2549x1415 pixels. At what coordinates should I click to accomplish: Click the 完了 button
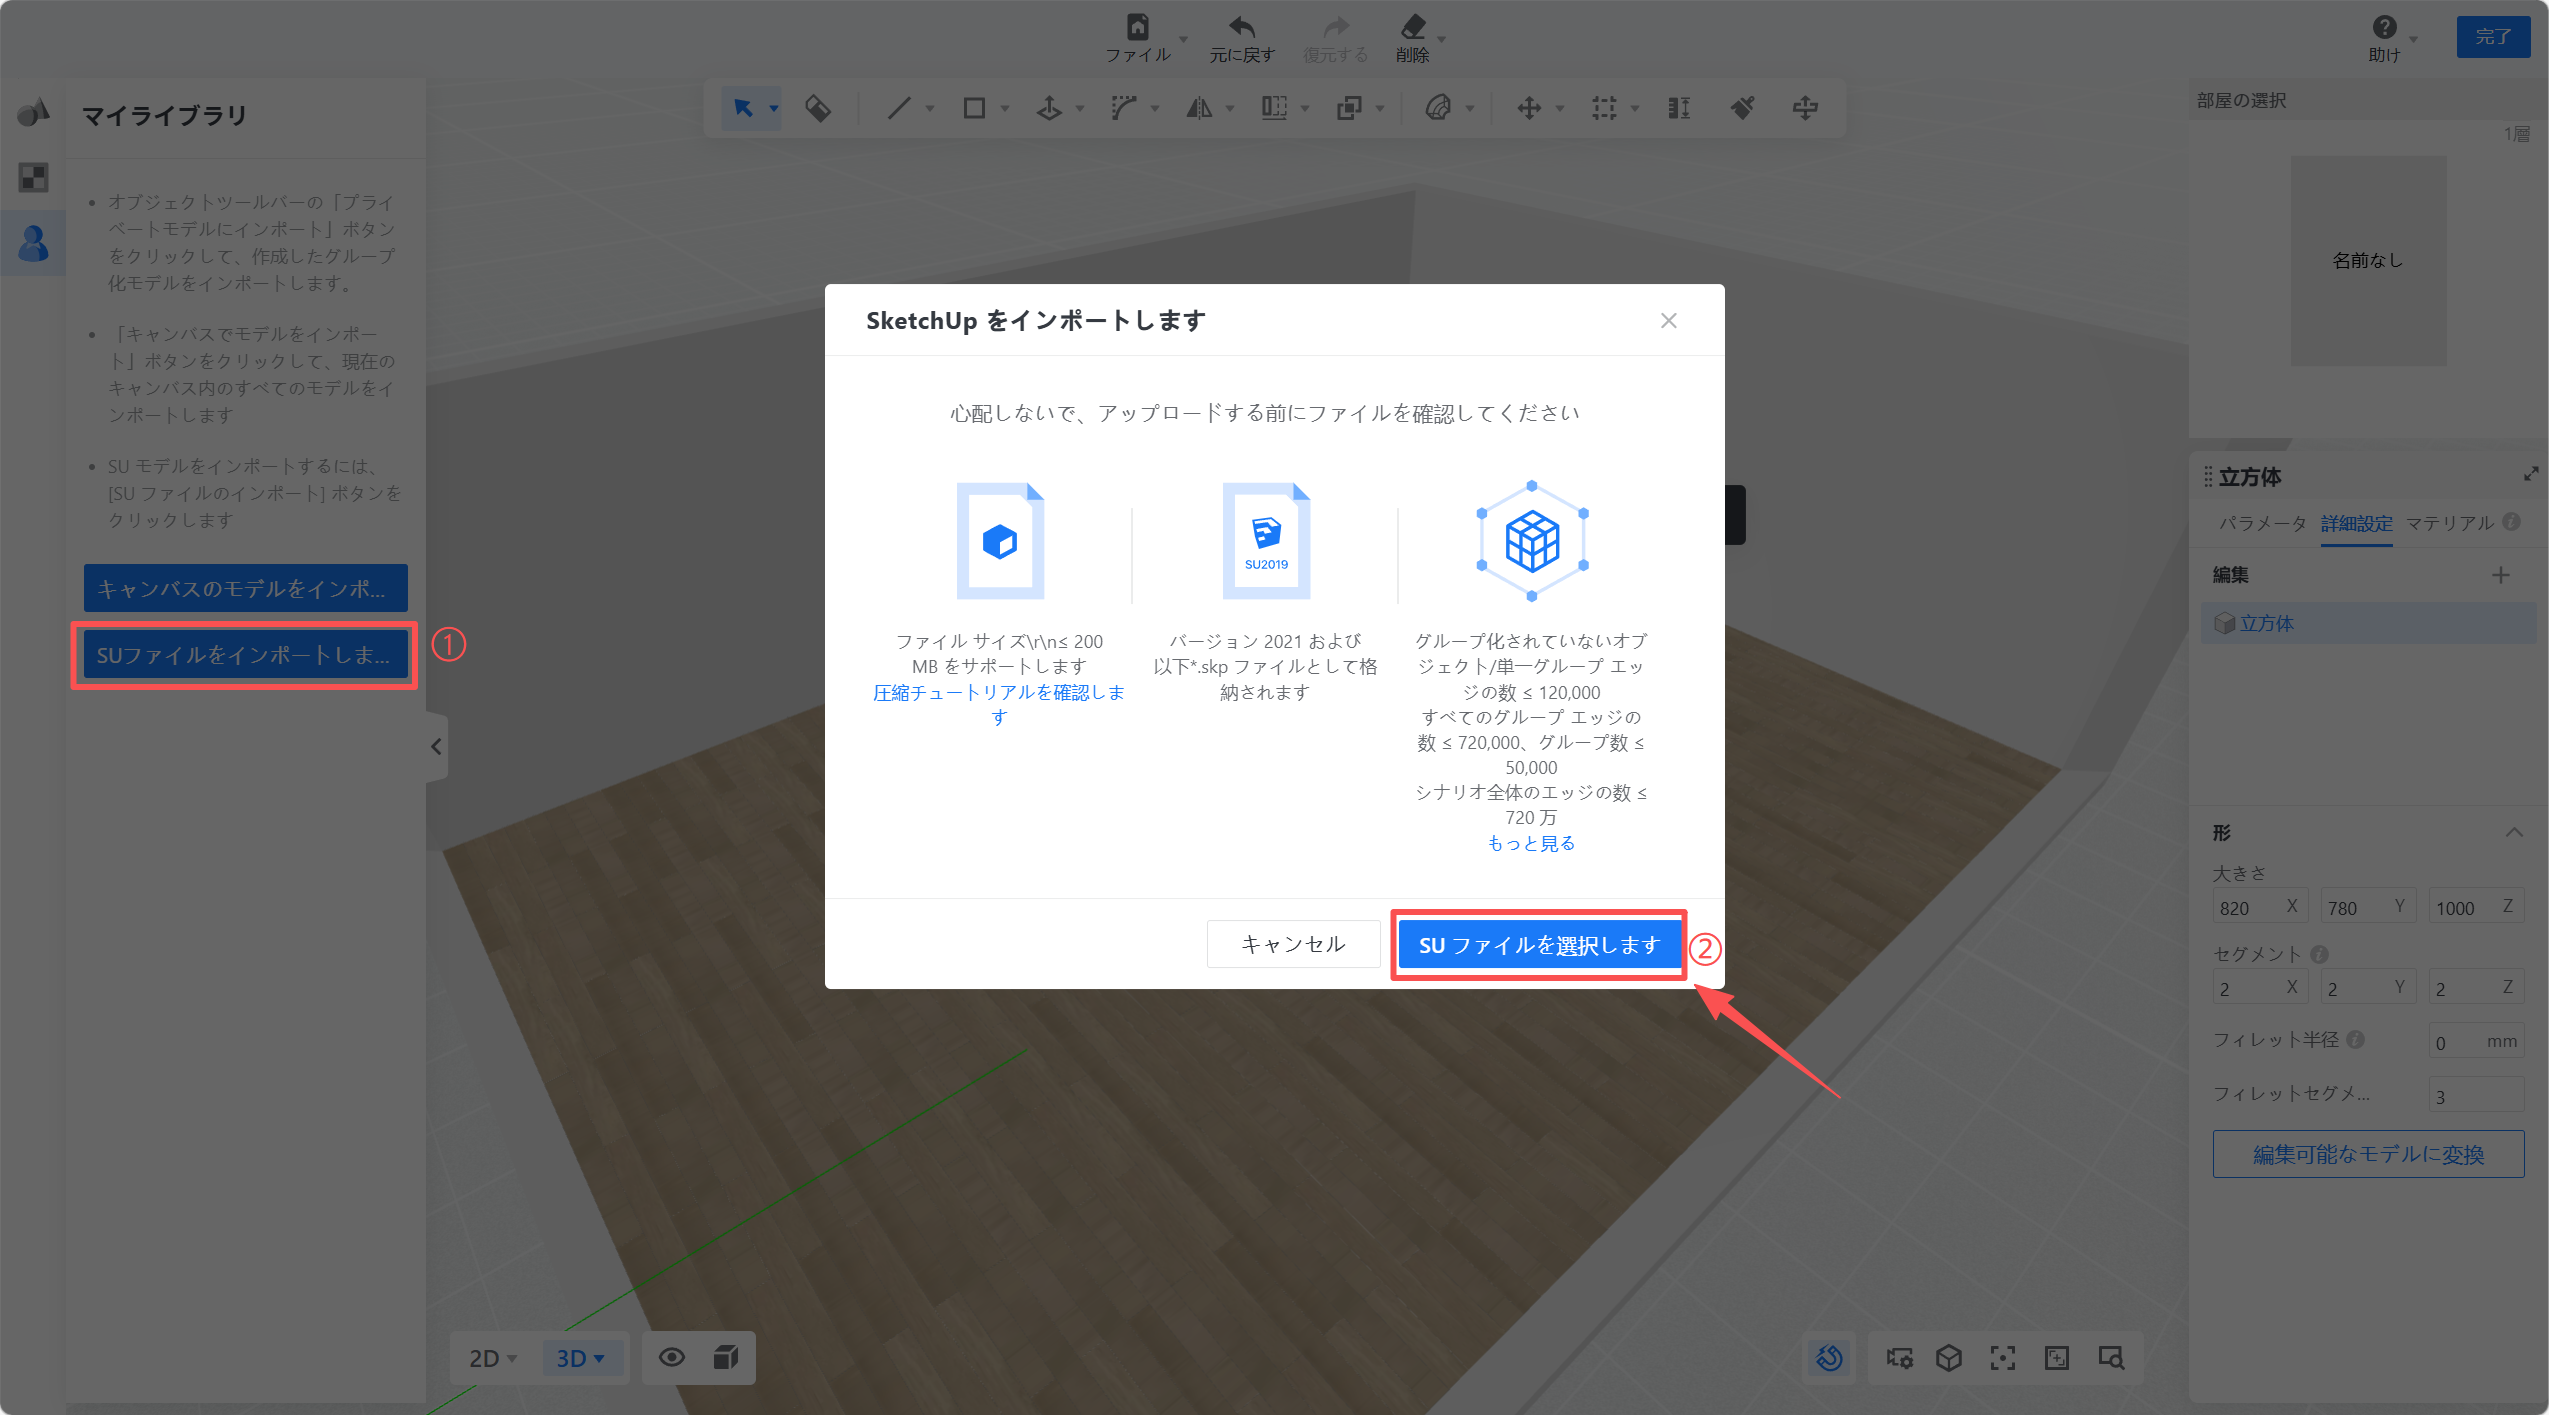point(2493,37)
